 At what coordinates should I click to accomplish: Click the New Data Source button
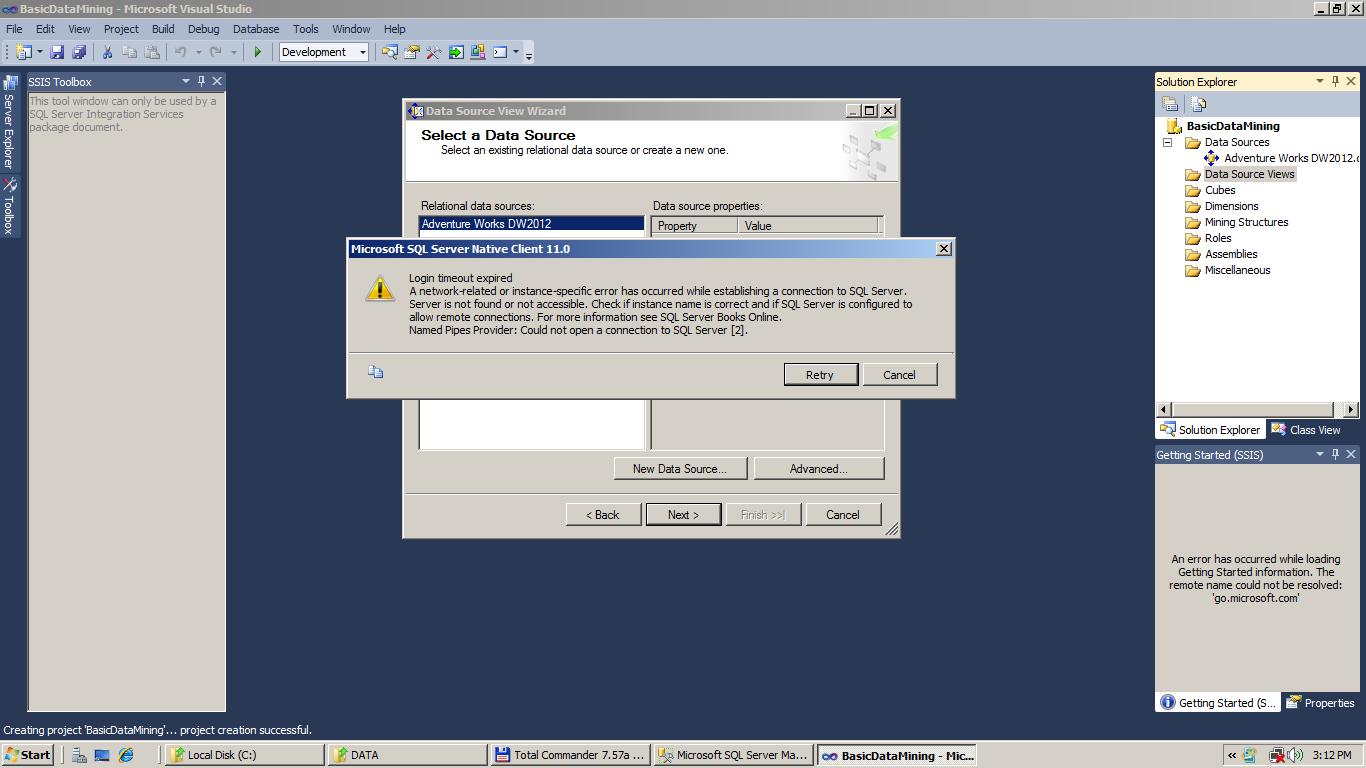tap(680, 467)
